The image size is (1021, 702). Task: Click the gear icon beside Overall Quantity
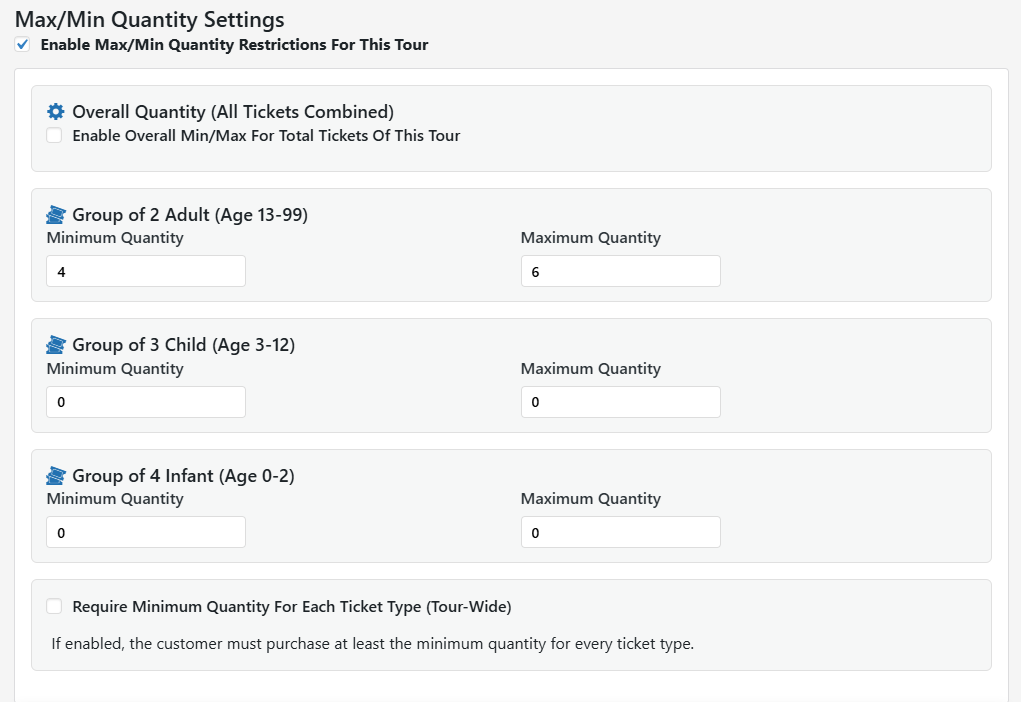click(x=56, y=112)
